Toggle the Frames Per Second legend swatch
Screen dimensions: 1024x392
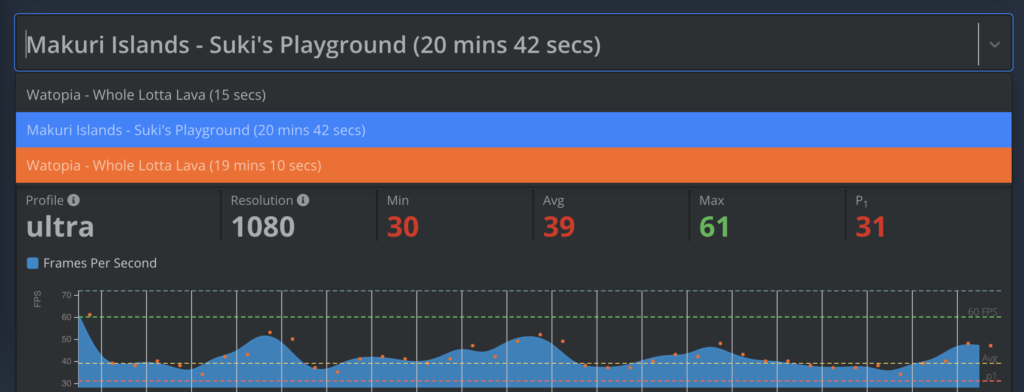click(x=33, y=263)
